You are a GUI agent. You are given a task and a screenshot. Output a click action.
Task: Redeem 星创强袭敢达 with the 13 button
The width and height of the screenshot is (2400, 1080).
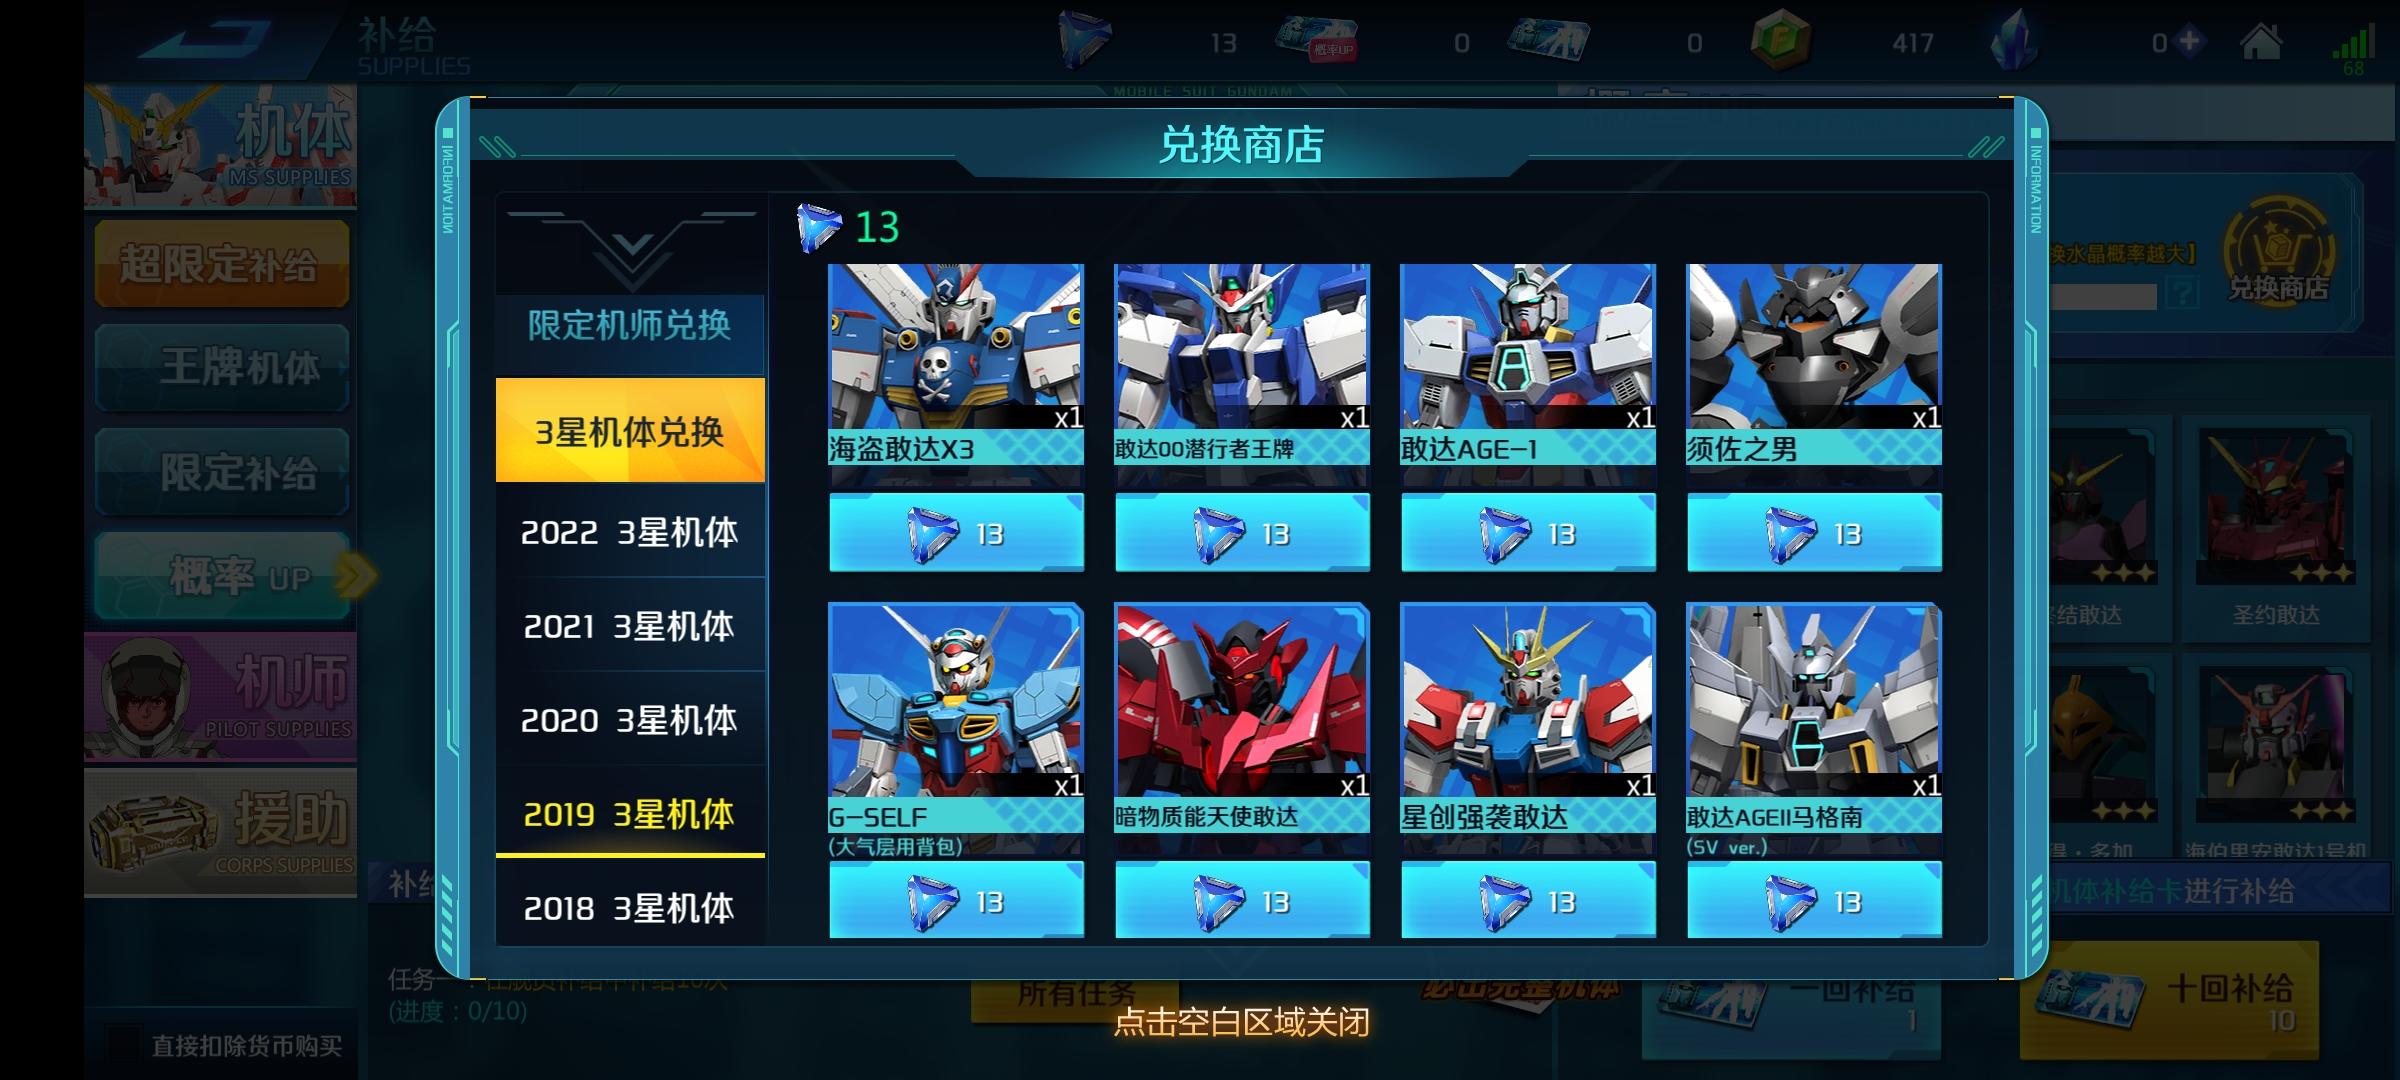tap(1528, 900)
